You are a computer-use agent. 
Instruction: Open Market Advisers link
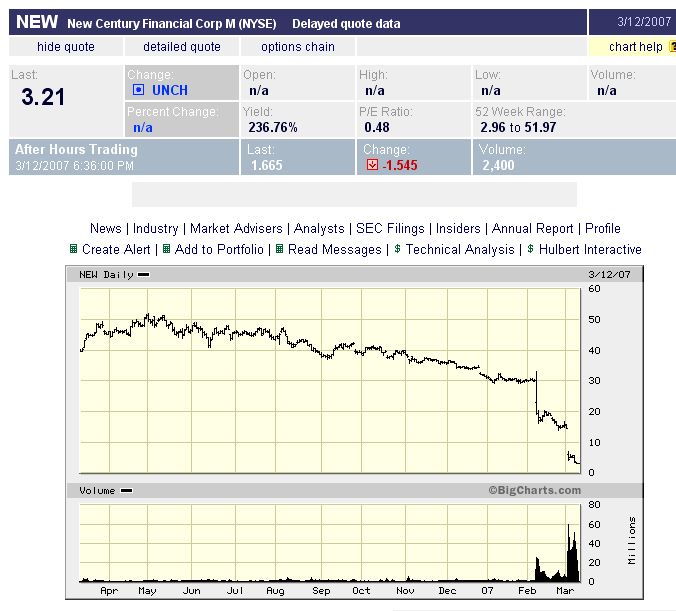click(x=236, y=229)
